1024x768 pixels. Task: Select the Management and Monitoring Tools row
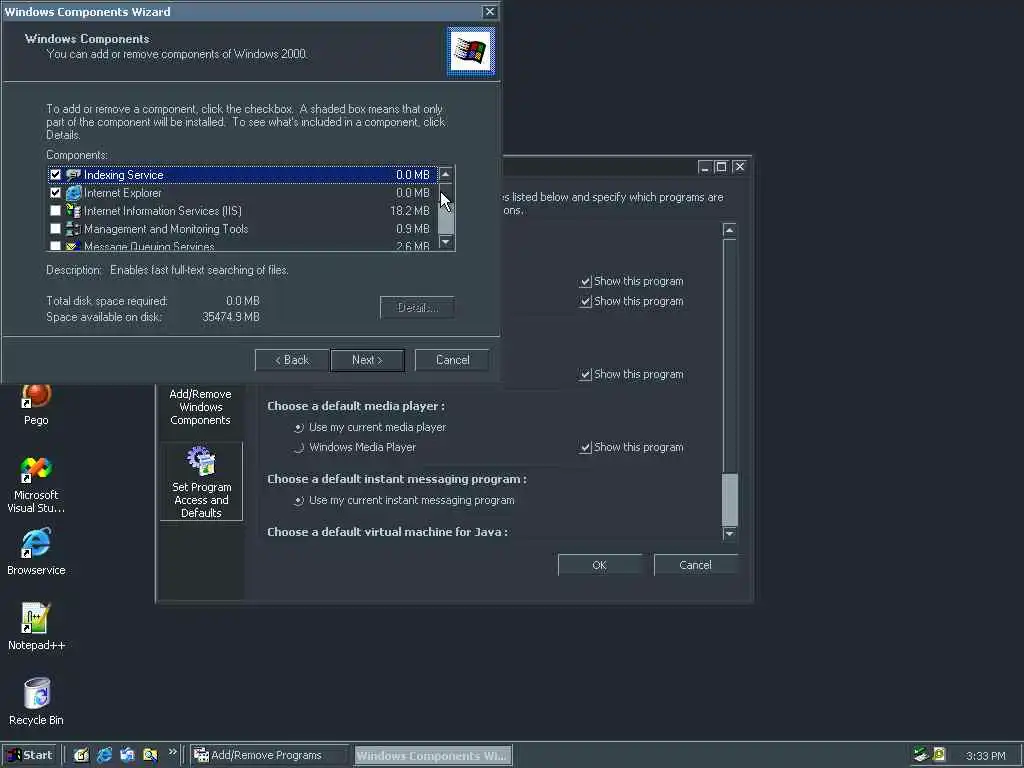pyautogui.click(x=243, y=229)
